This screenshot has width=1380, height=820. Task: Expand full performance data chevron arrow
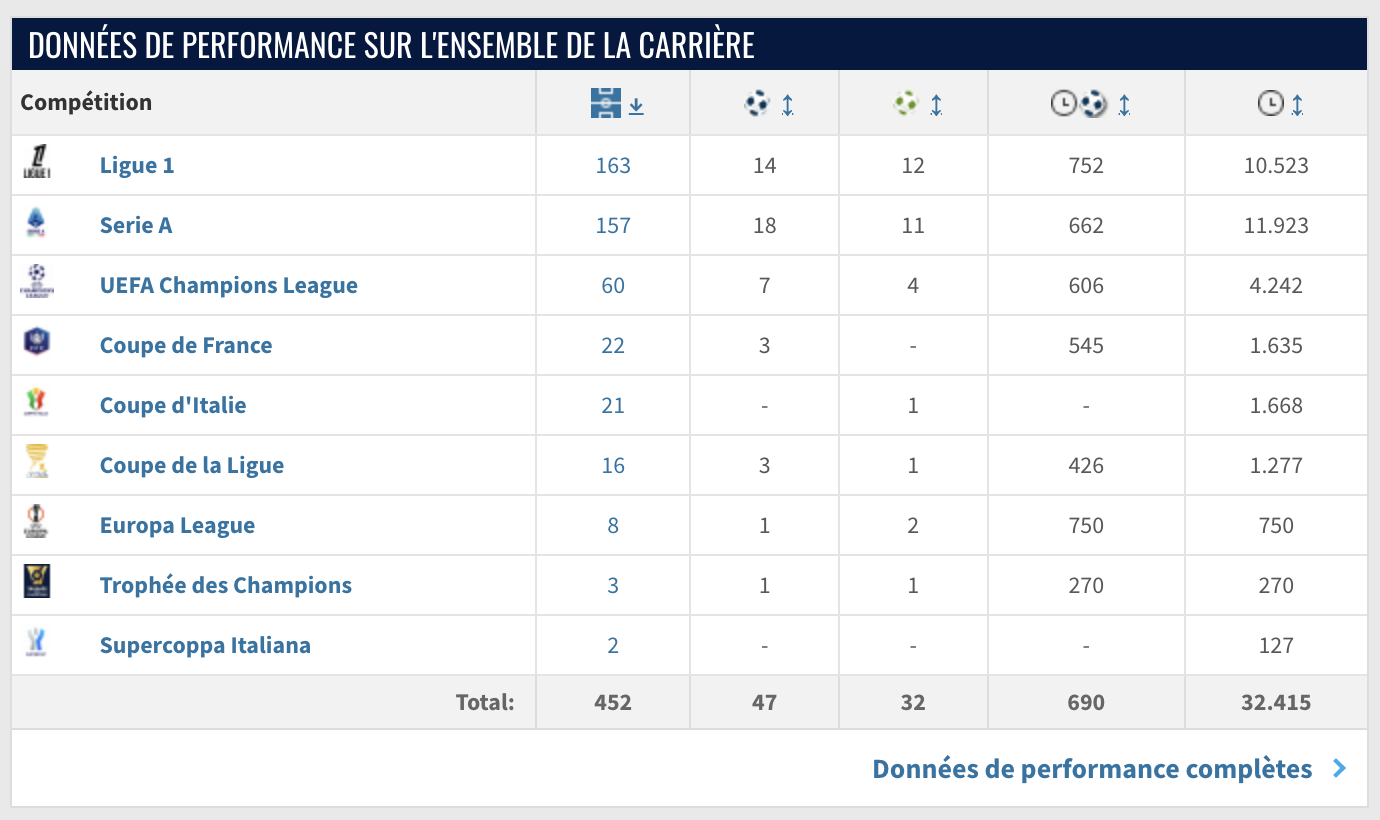coord(1340,769)
